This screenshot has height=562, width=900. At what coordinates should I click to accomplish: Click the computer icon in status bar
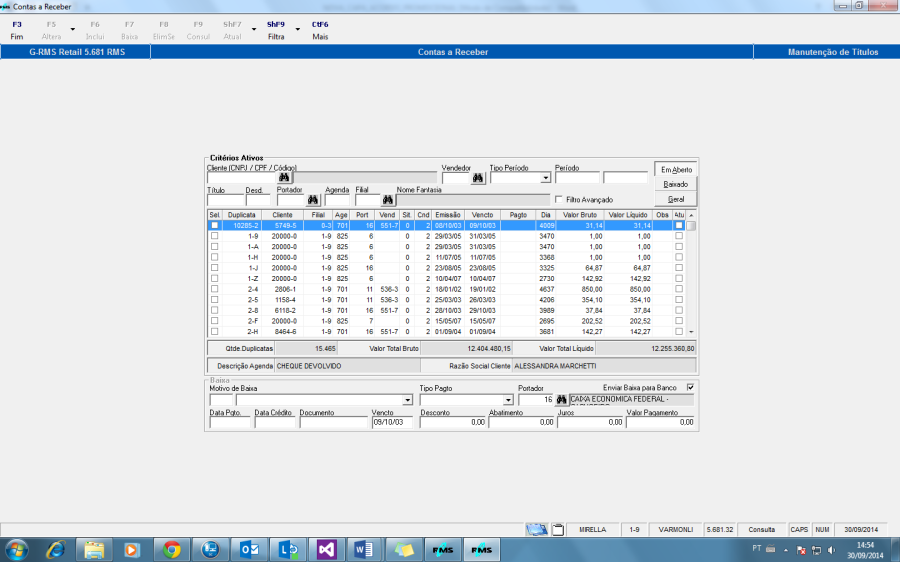[537, 529]
